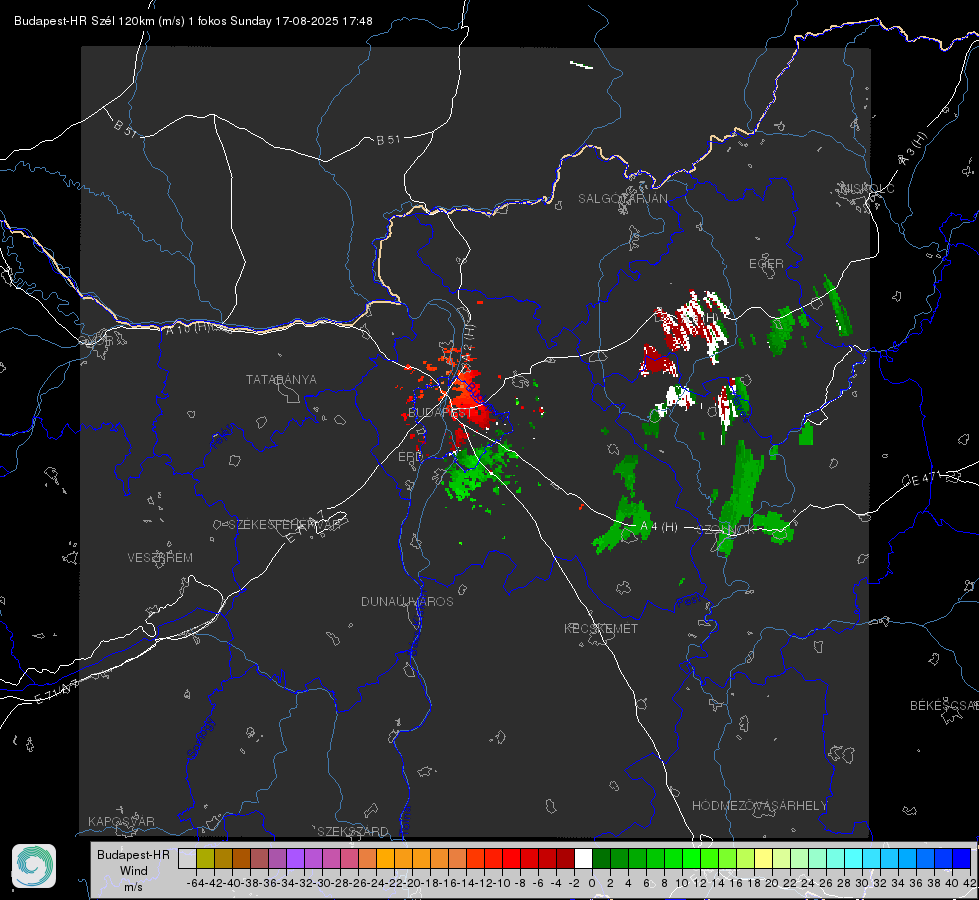Viewport: 979px width, 900px height.
Task: Click the KAPOSVÁR city label
Action: pos(121,821)
